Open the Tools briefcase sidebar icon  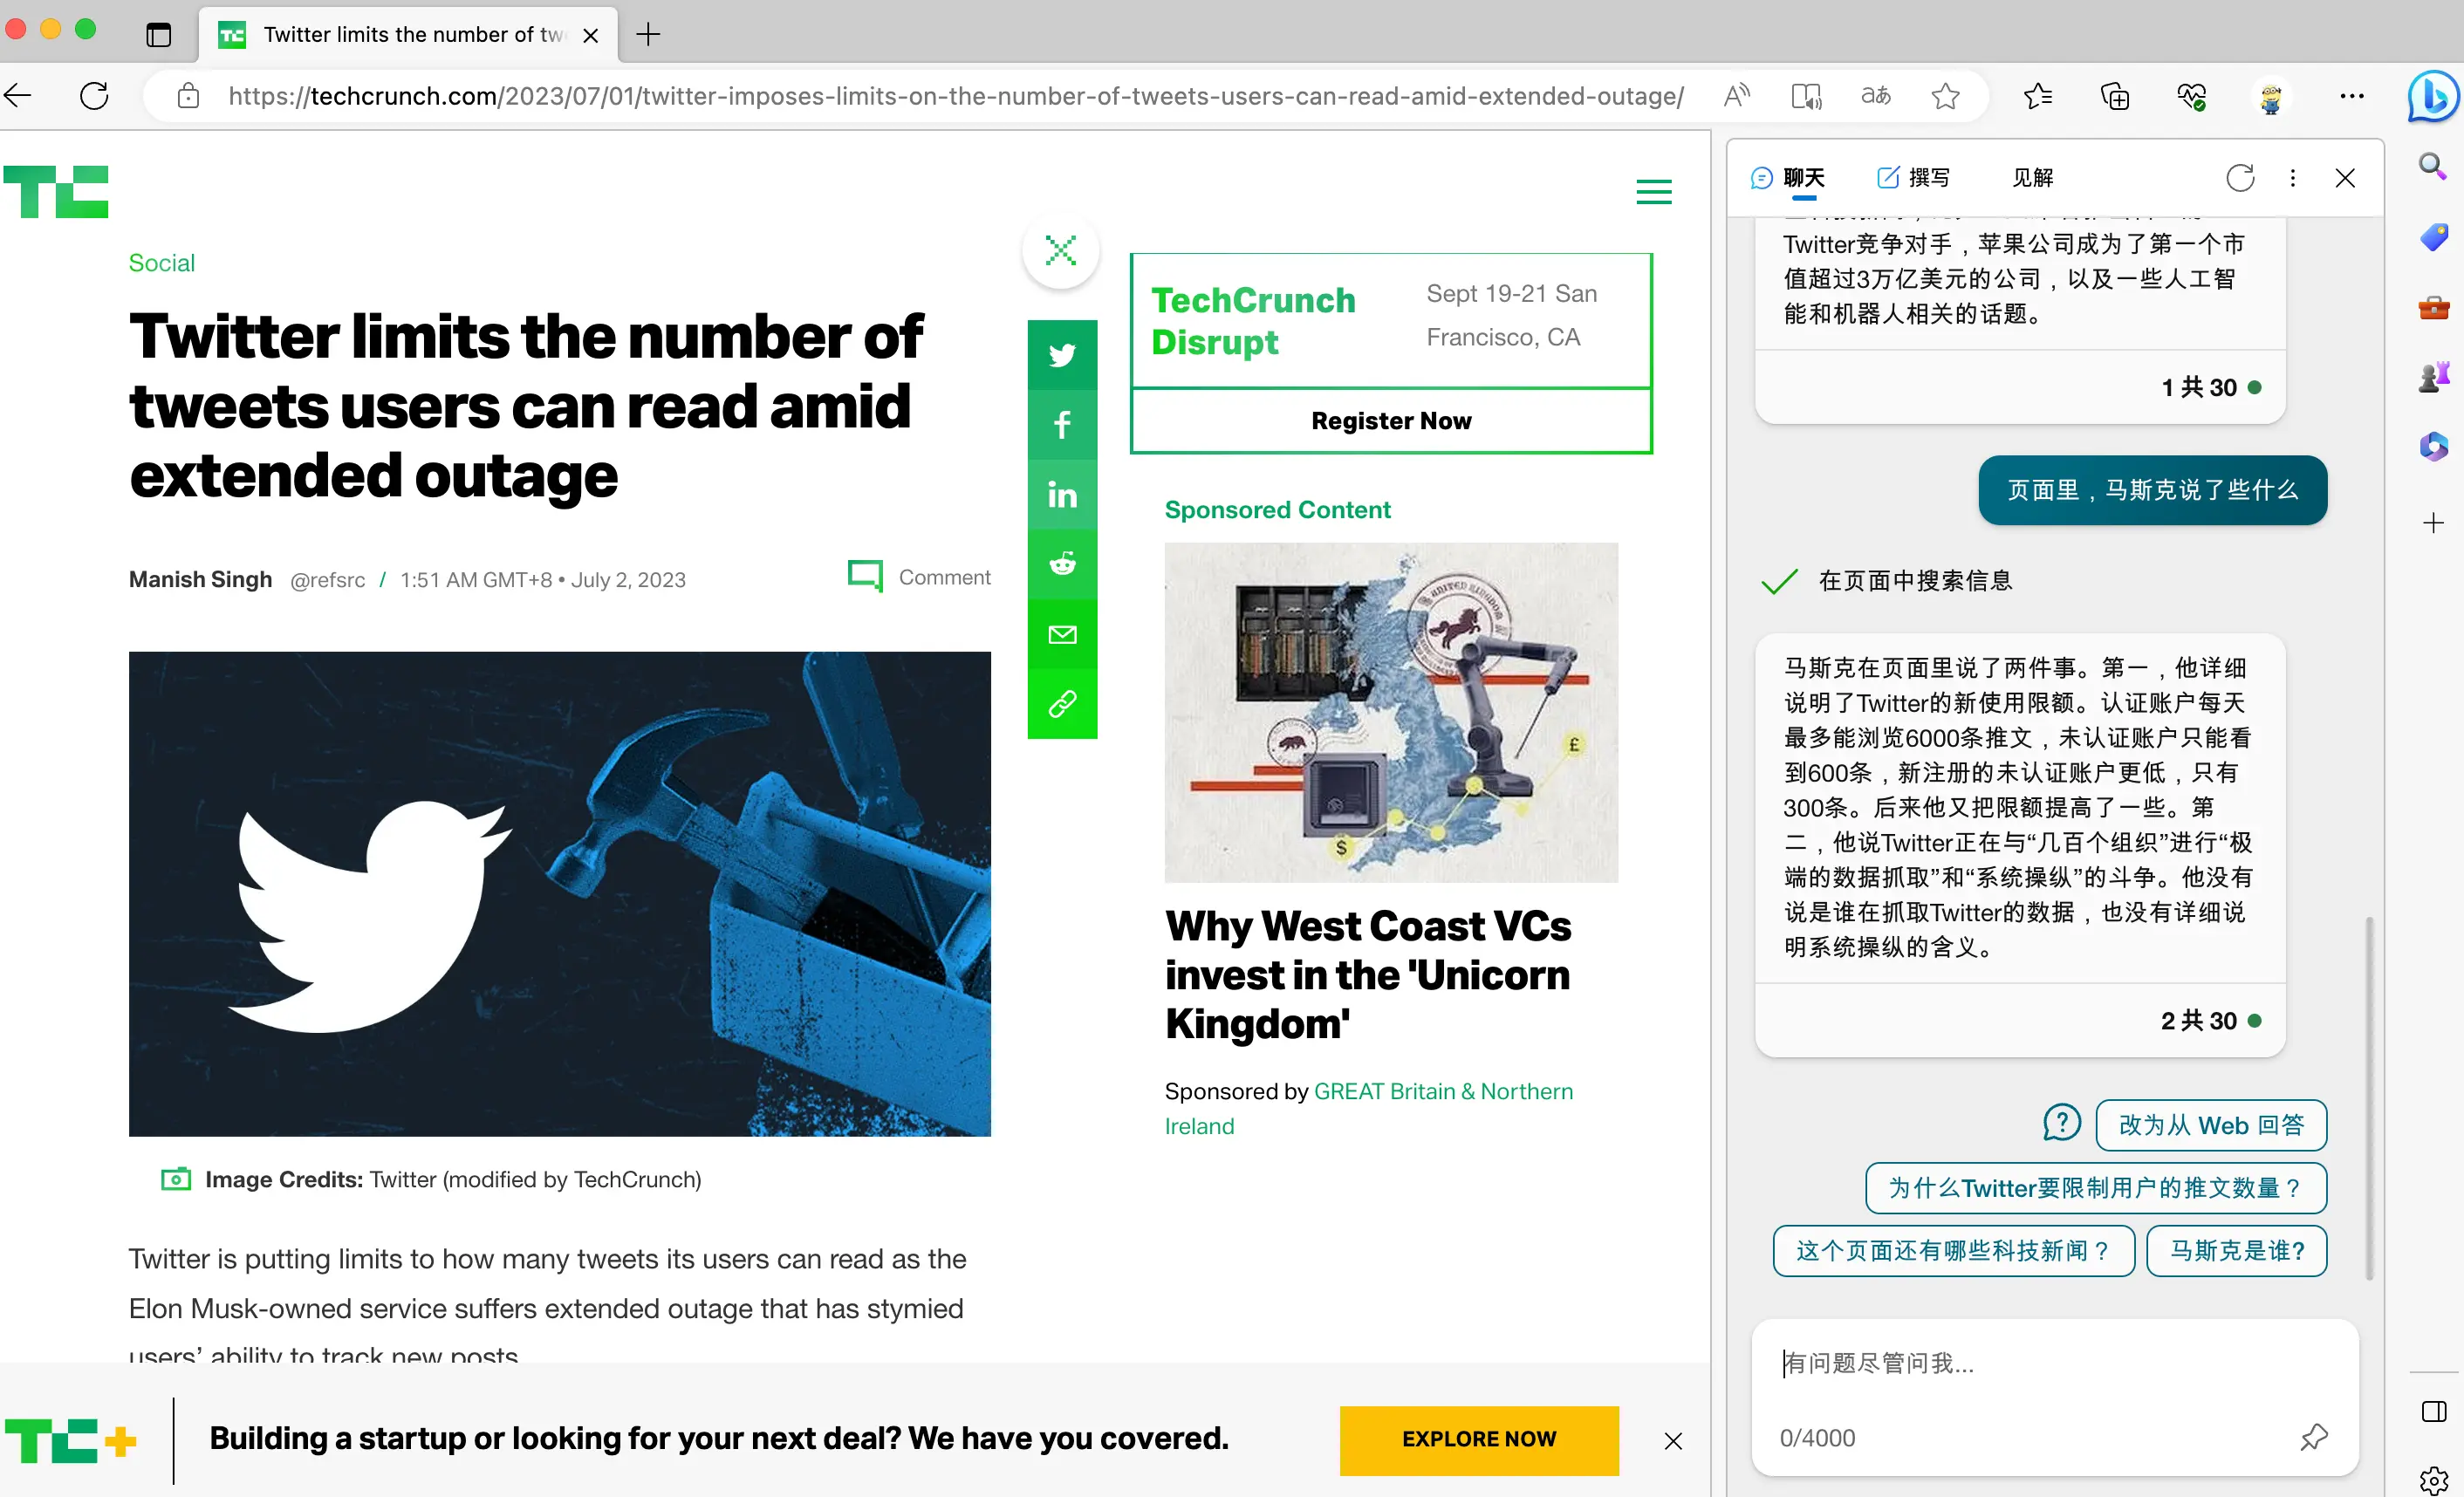(2433, 308)
